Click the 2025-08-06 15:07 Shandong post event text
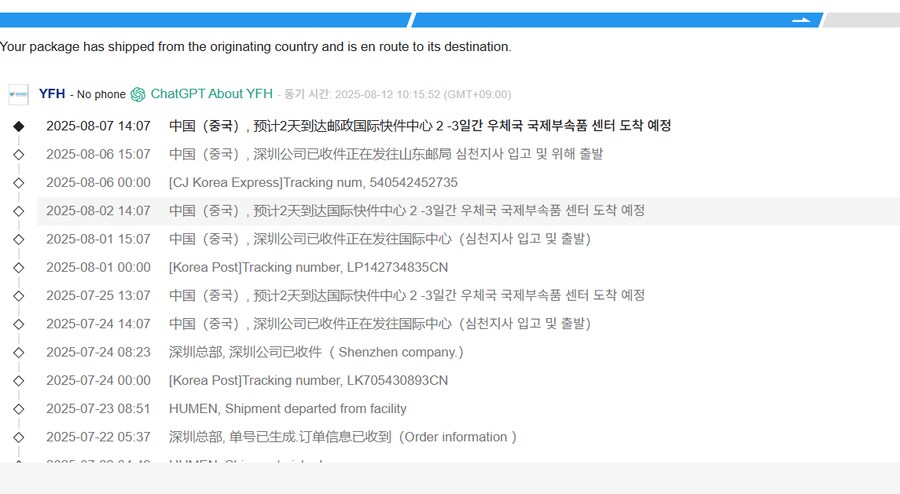900x494 pixels. 386,154
